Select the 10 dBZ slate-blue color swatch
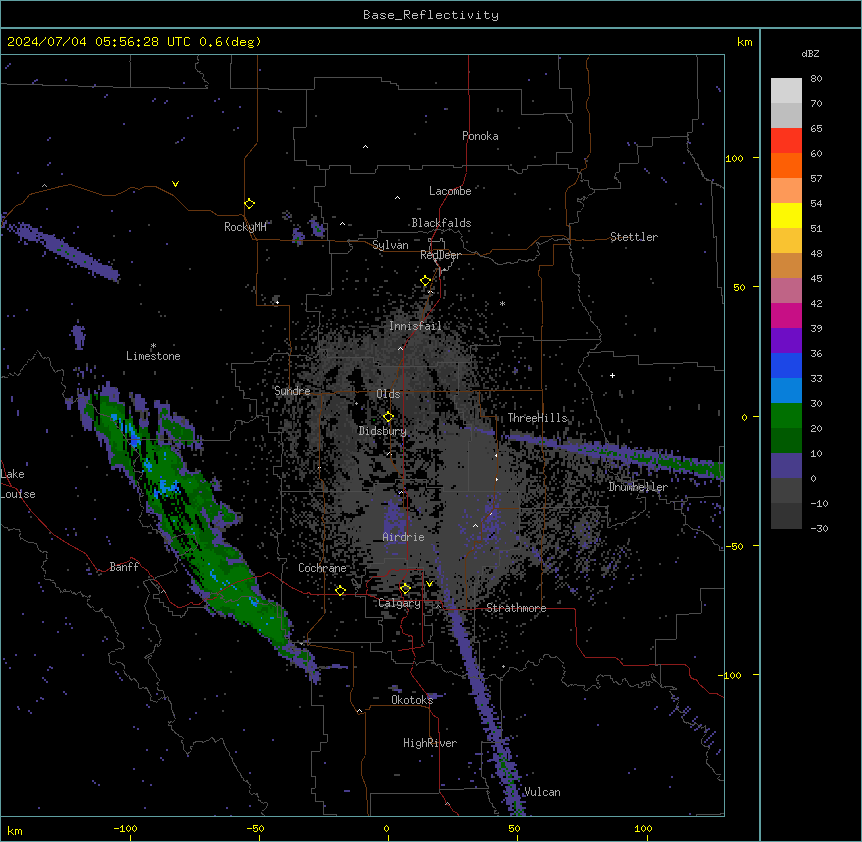This screenshot has height=842, width=862. [x=786, y=466]
